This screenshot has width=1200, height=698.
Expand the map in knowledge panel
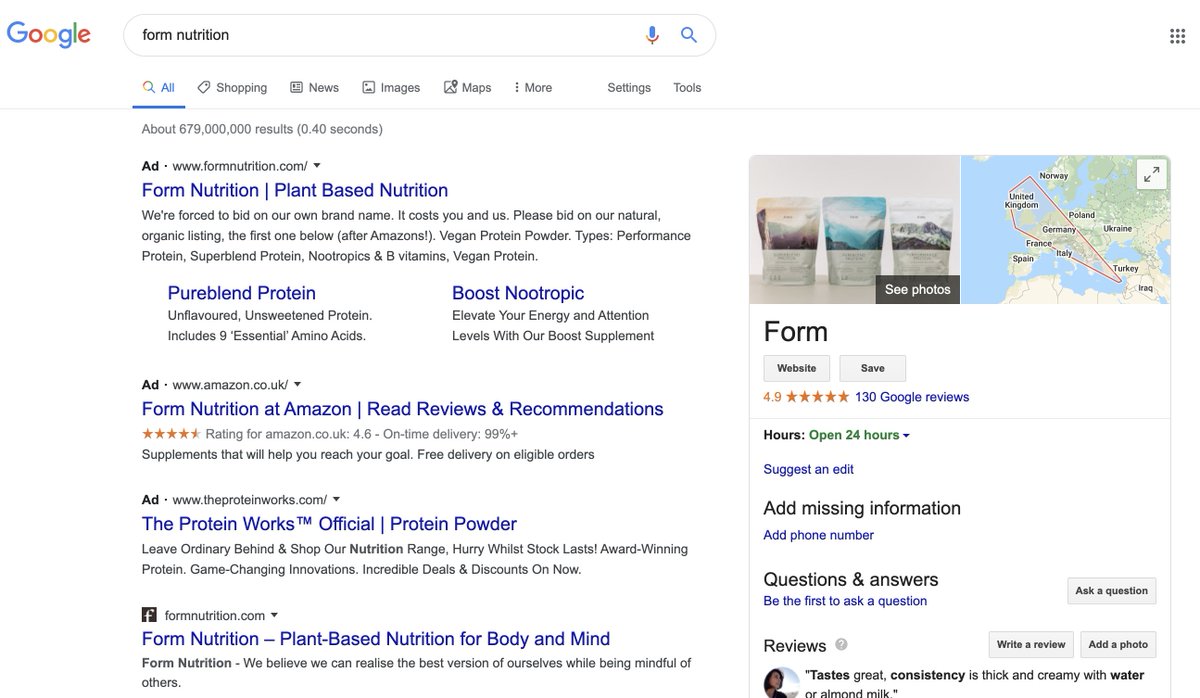1151,174
